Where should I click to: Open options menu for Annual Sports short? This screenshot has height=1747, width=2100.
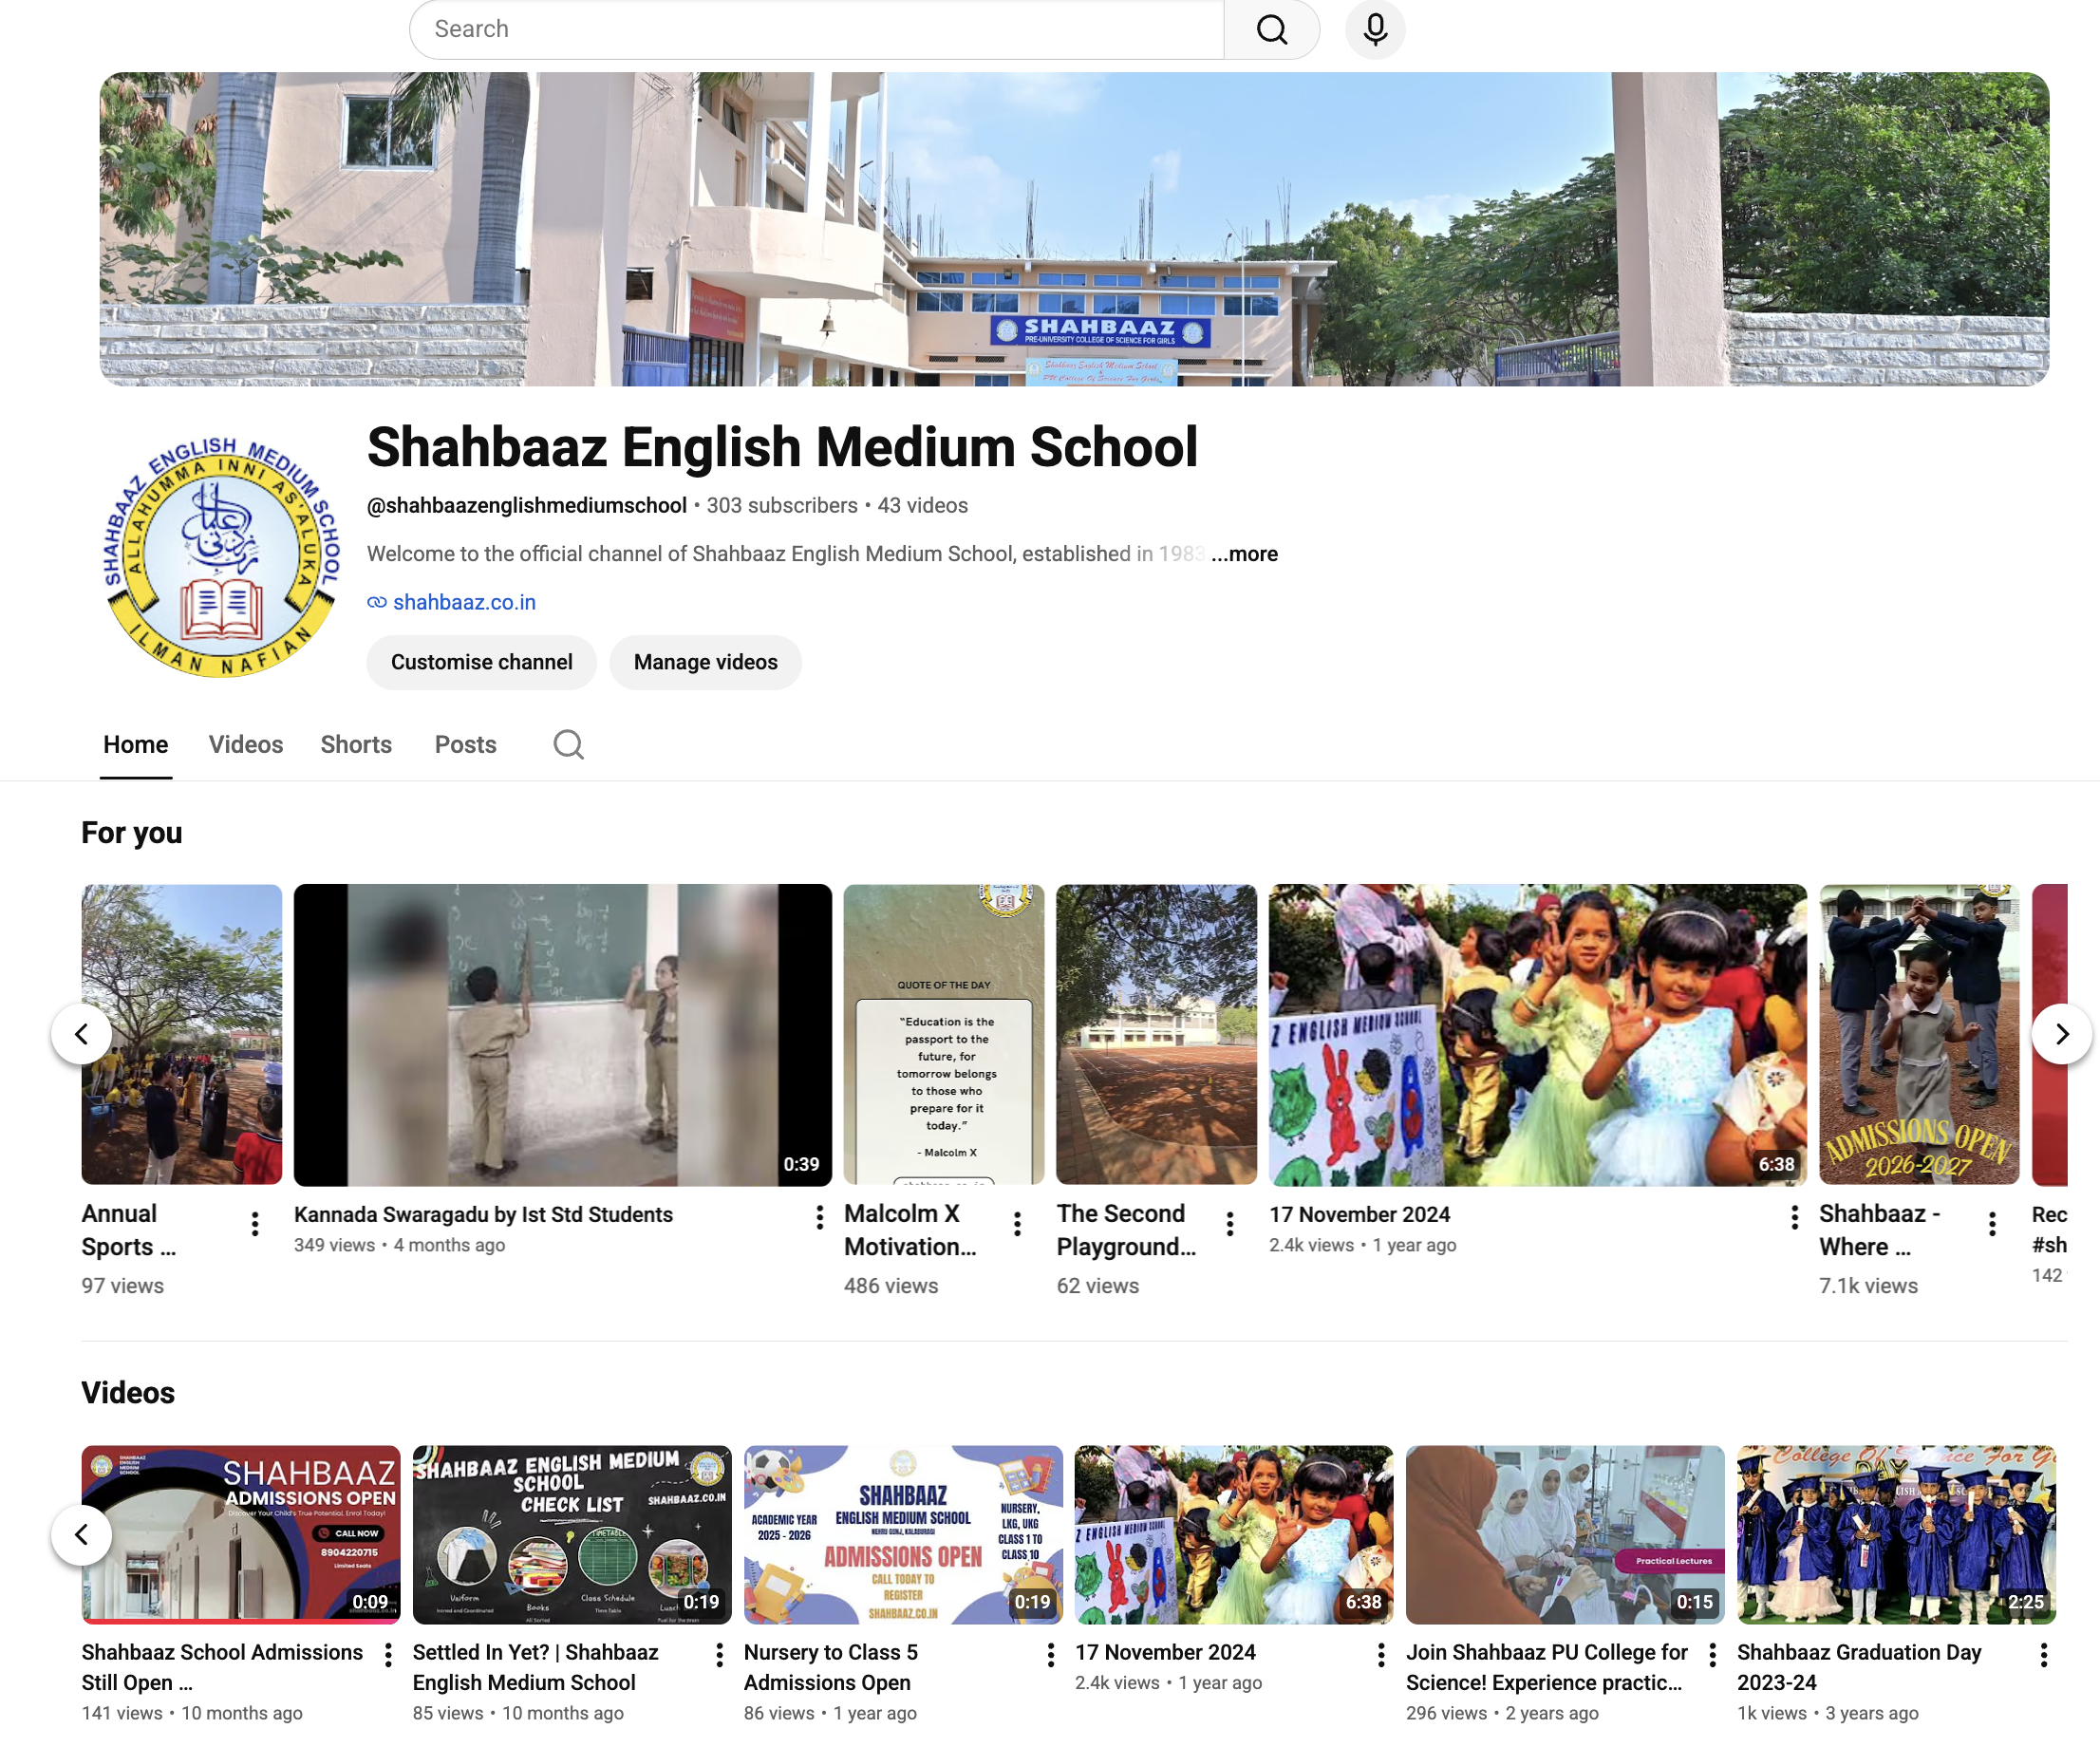(x=255, y=1223)
